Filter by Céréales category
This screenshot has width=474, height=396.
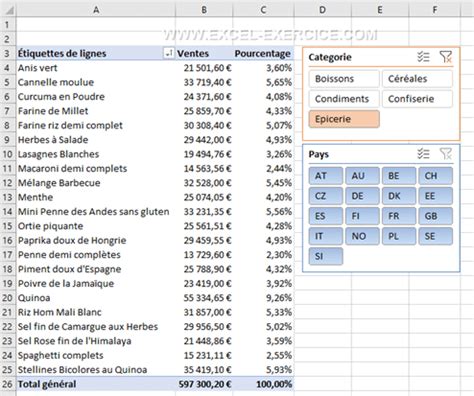pos(417,79)
